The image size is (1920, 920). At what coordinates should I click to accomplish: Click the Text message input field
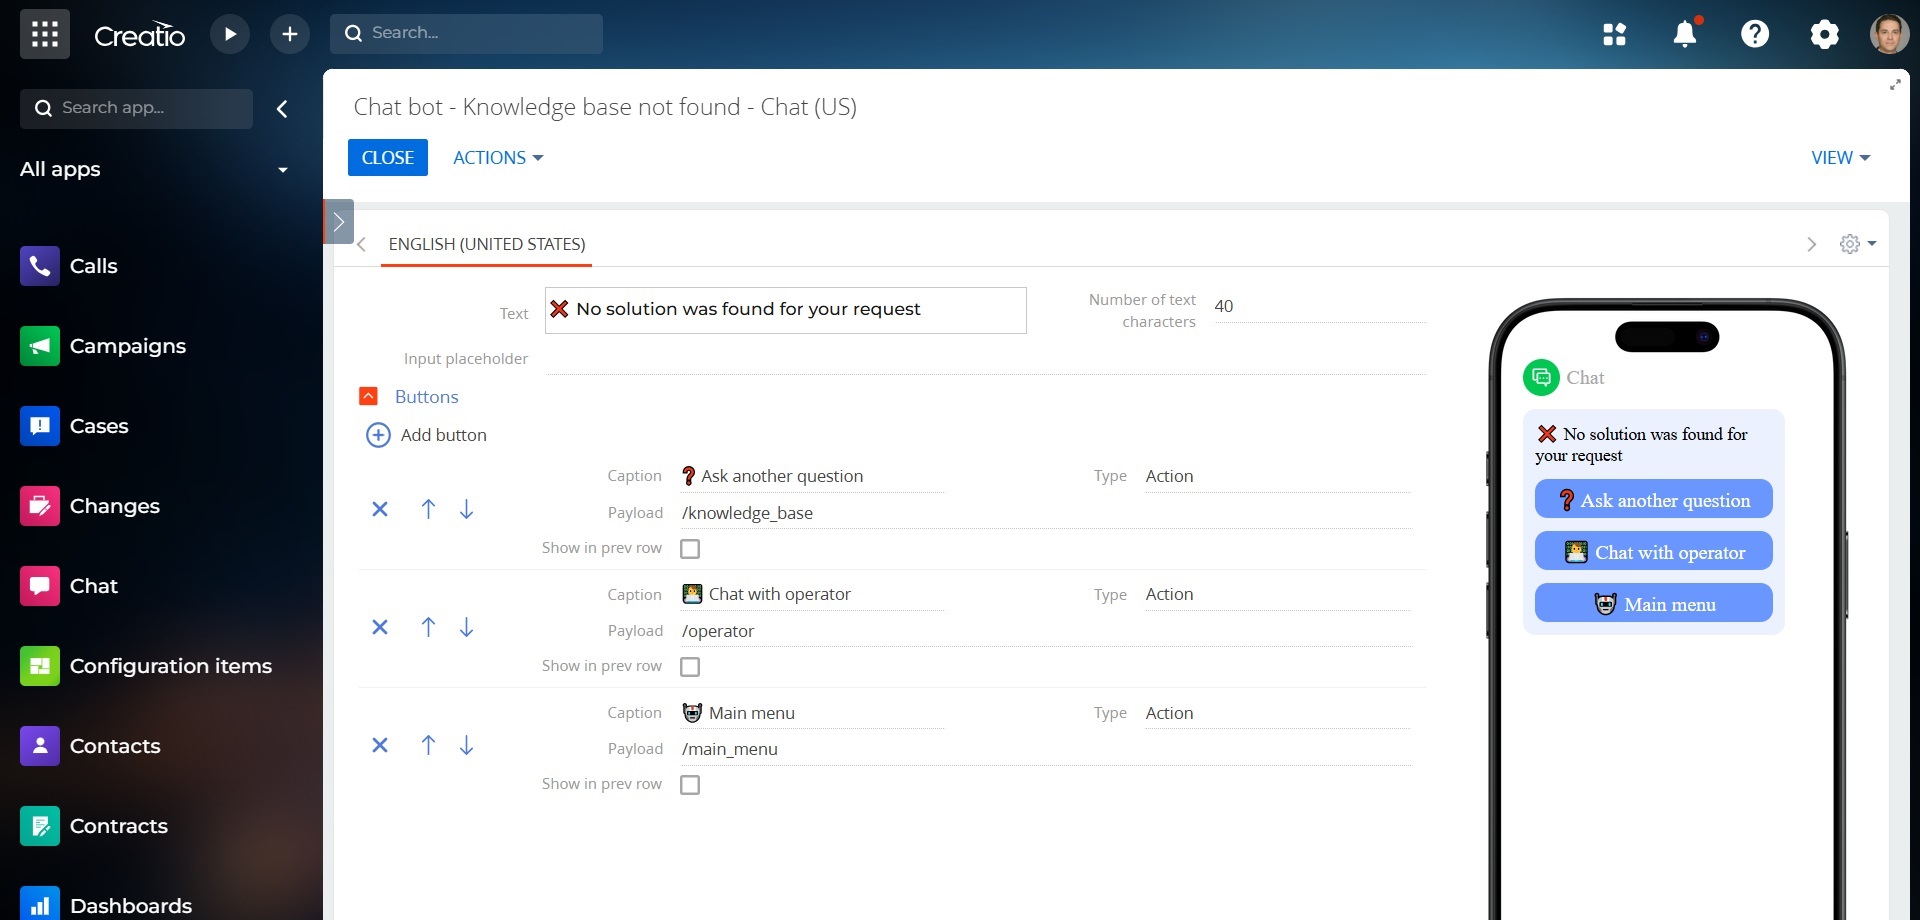click(786, 310)
